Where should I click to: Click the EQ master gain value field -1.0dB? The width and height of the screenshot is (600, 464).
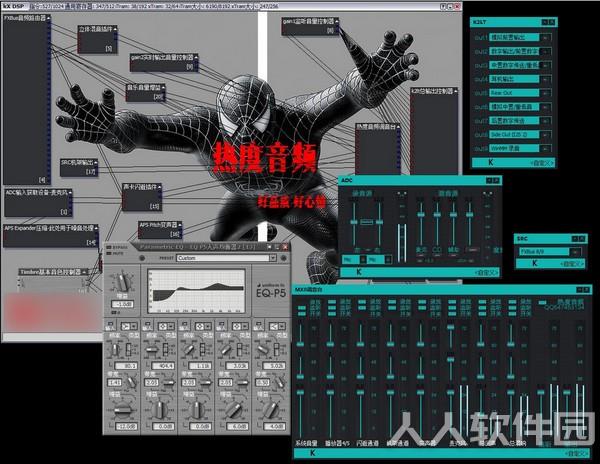tap(122, 304)
